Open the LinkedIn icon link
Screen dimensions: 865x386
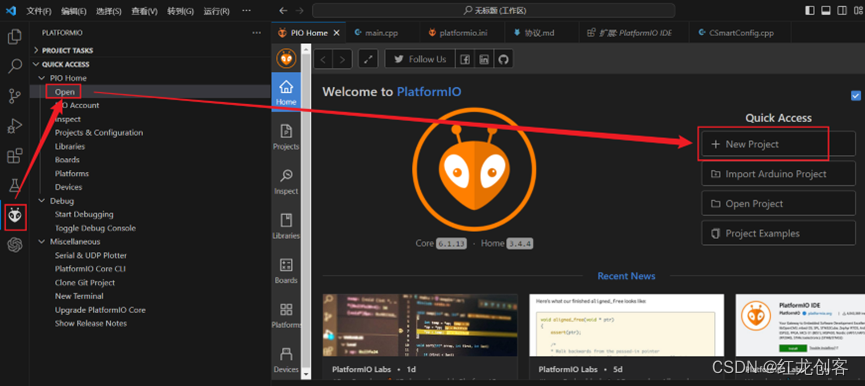[484, 59]
